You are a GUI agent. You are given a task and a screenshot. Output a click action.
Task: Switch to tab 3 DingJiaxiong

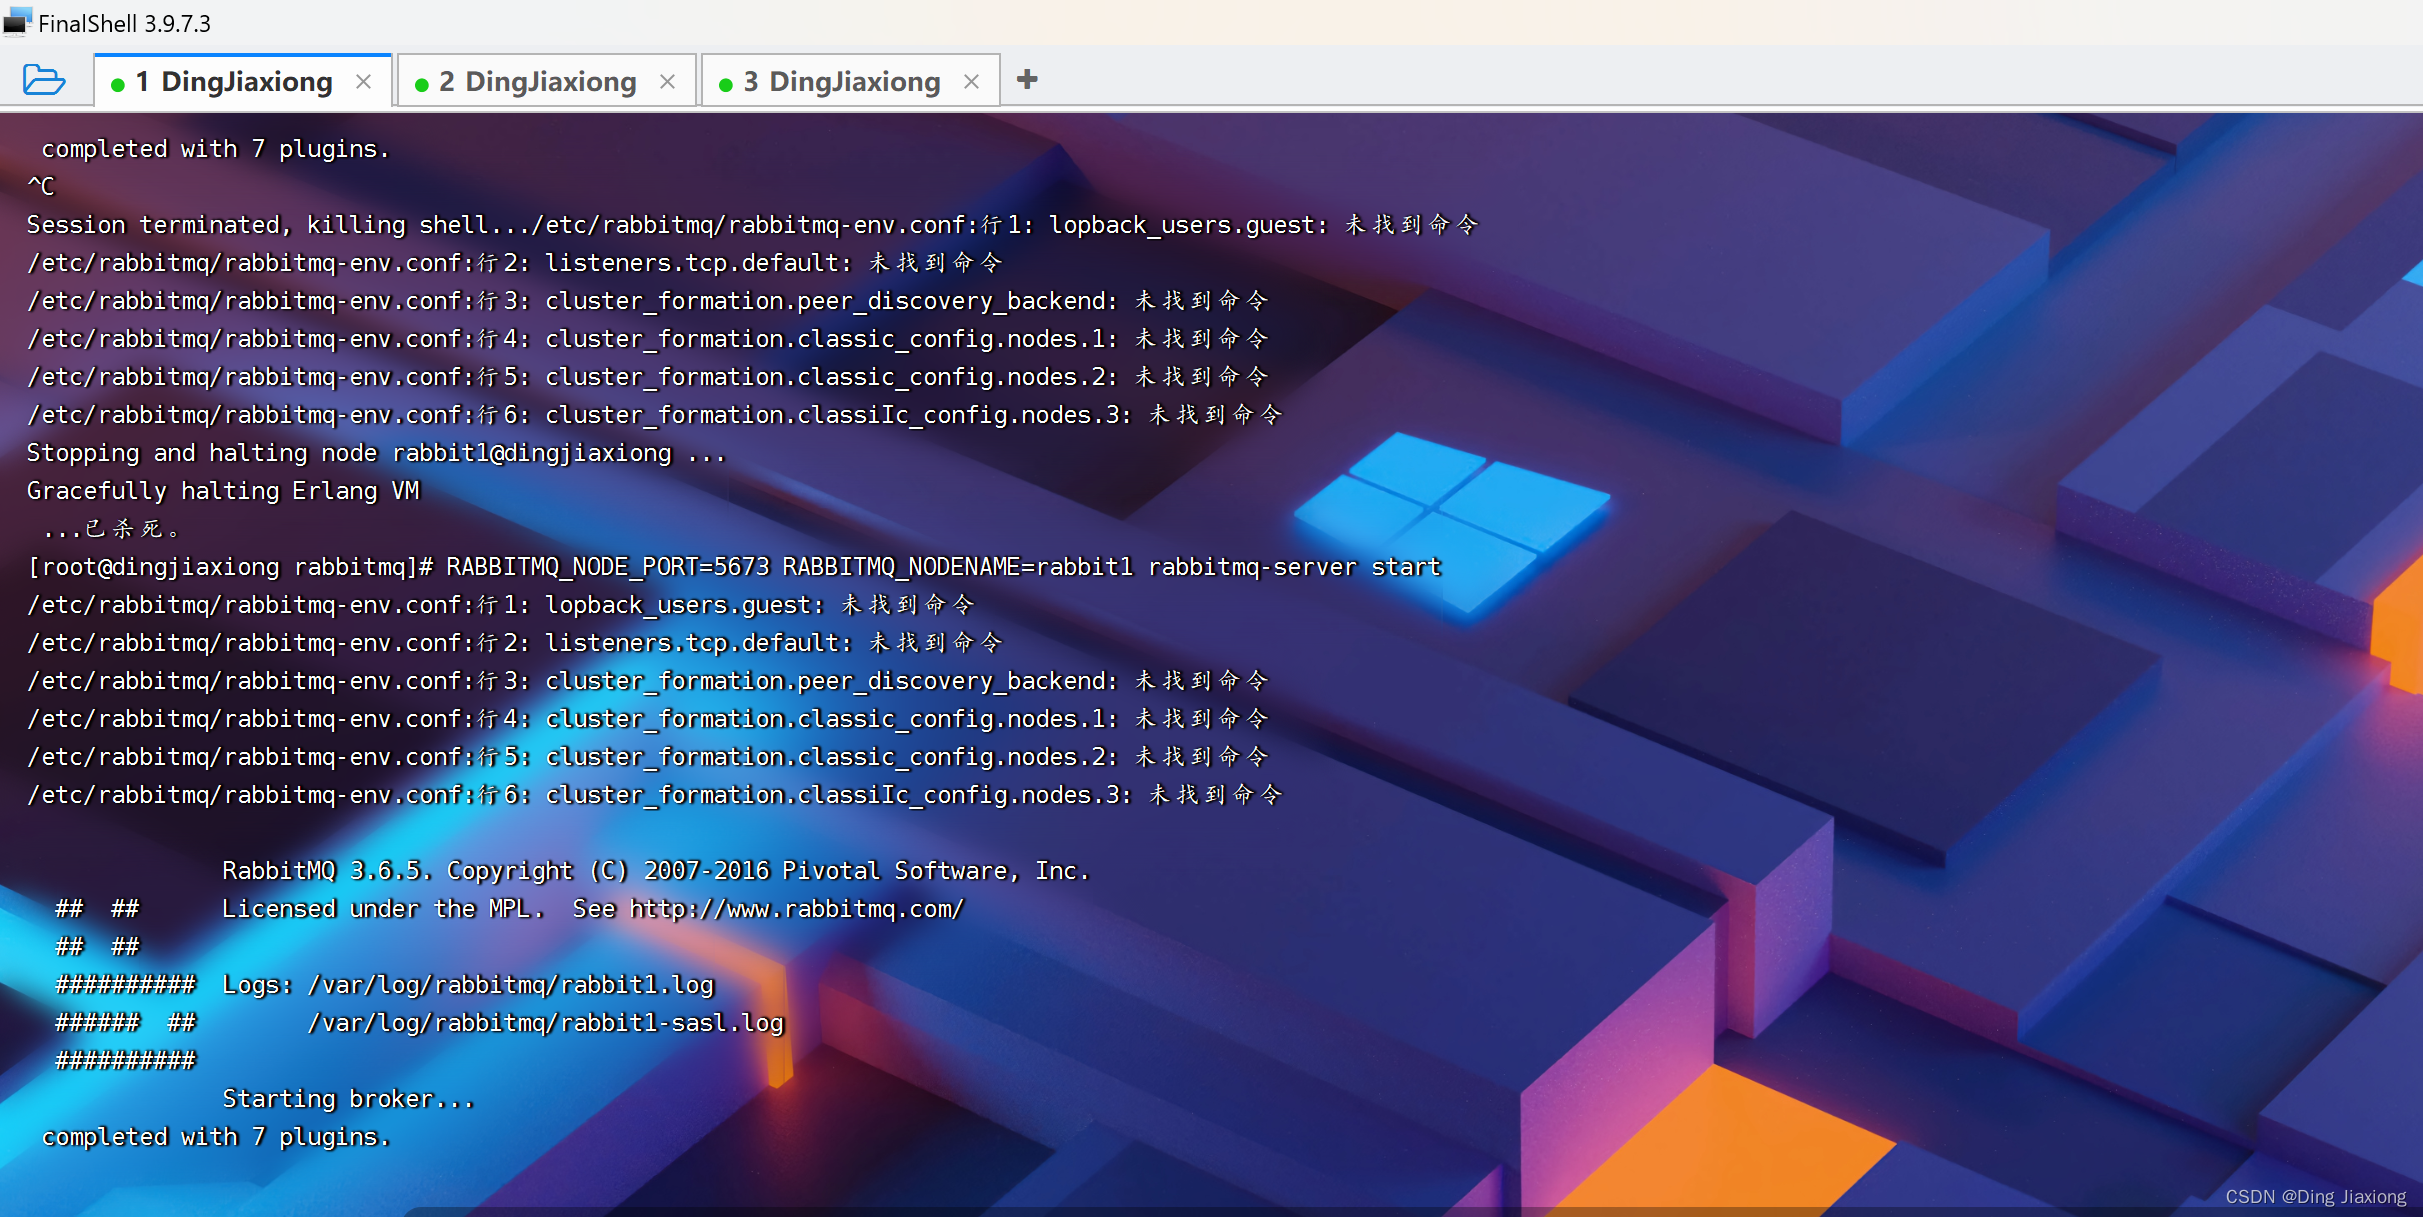coord(850,81)
